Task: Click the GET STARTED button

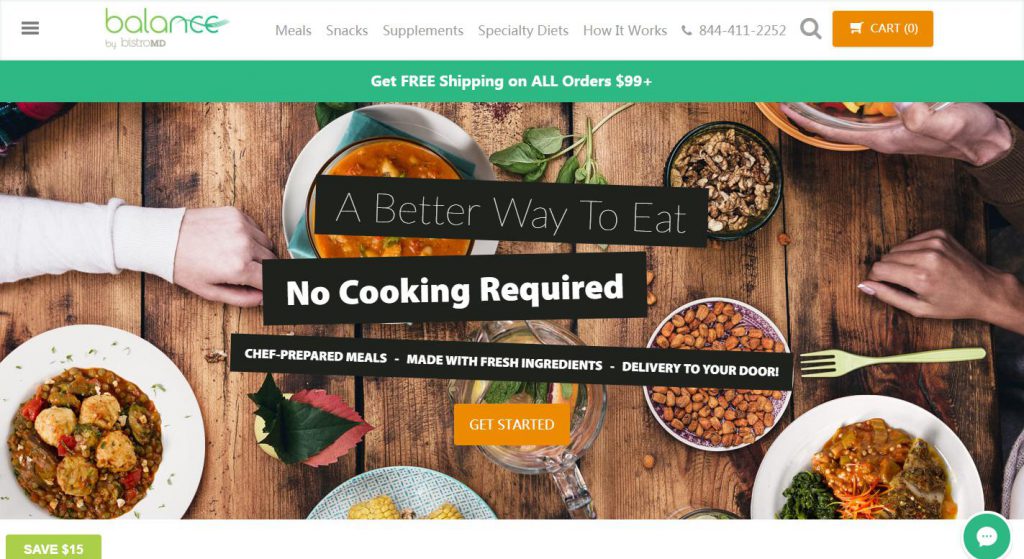Action: point(511,424)
